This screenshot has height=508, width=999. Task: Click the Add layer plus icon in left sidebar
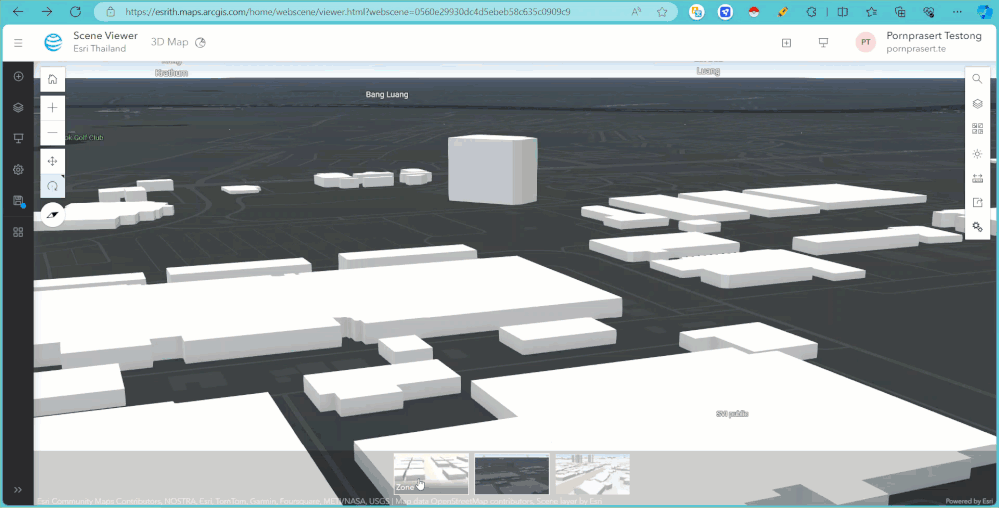(x=18, y=76)
